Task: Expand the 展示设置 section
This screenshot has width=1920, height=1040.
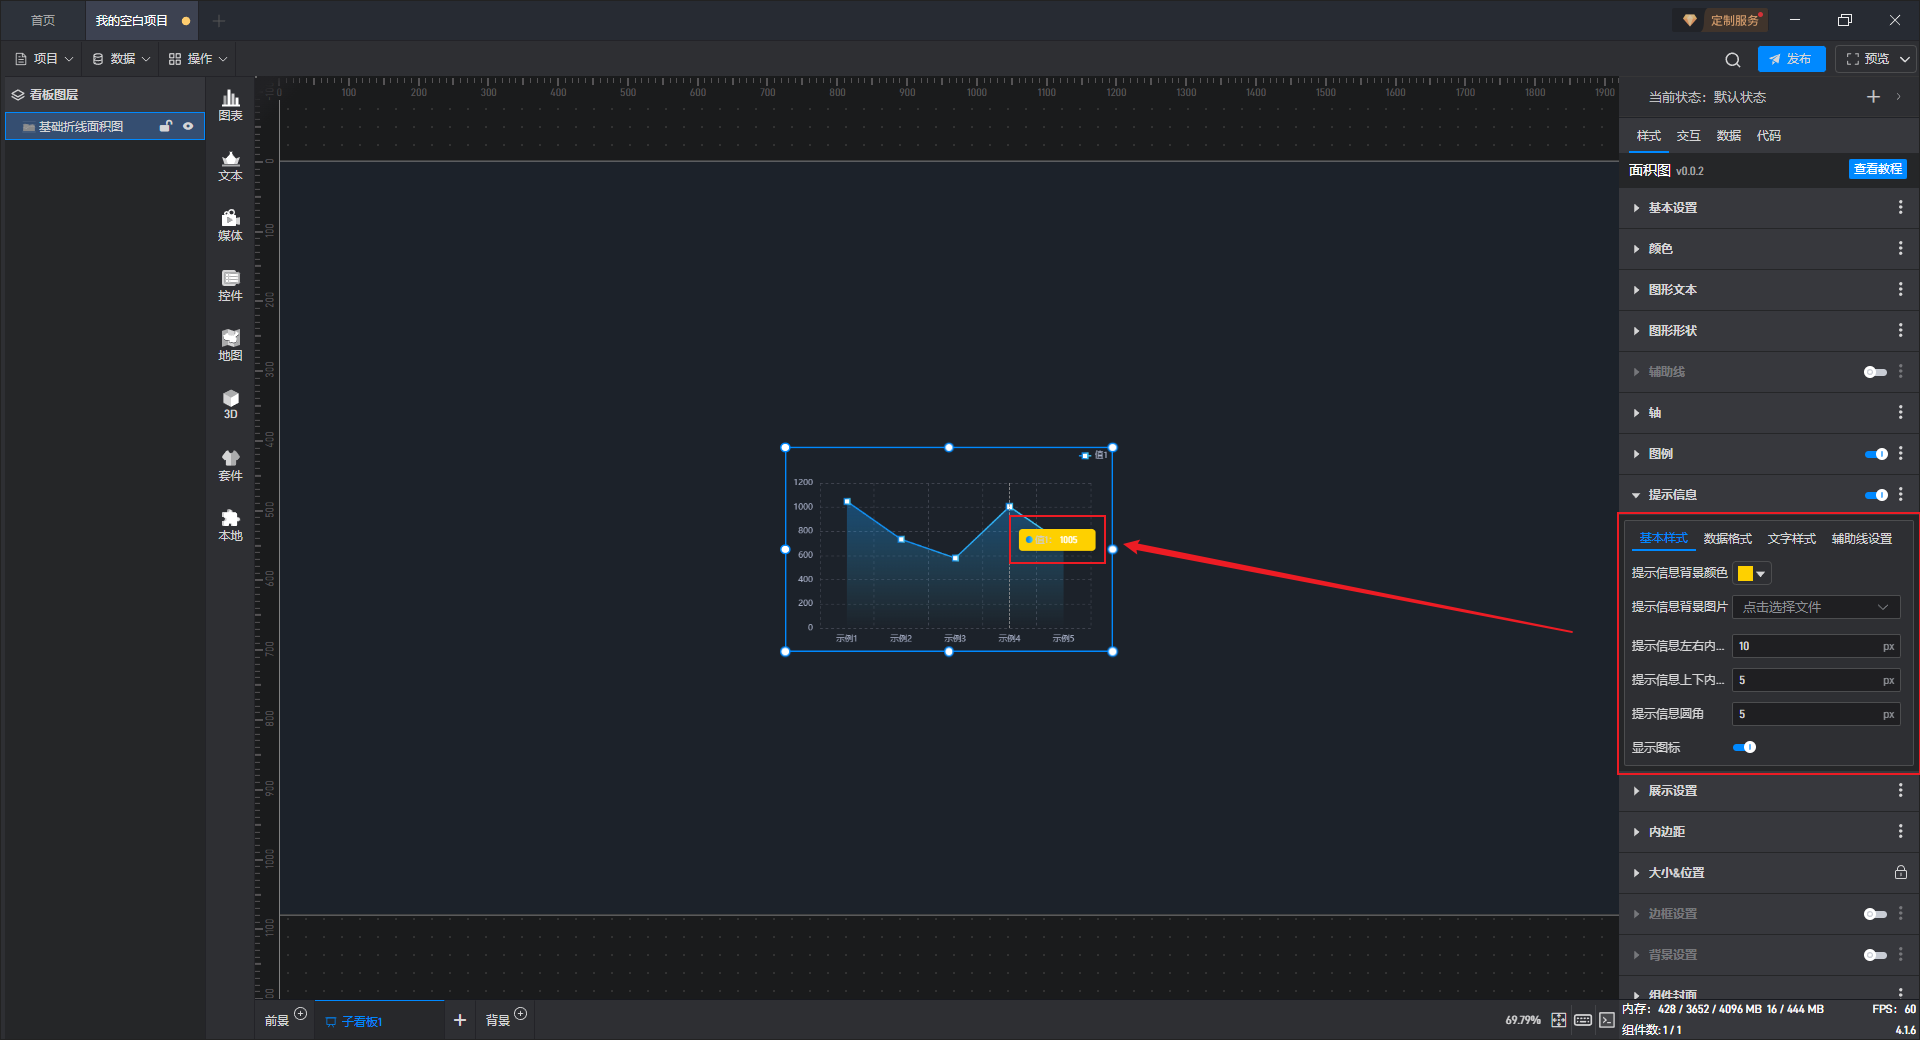Action: (1636, 791)
